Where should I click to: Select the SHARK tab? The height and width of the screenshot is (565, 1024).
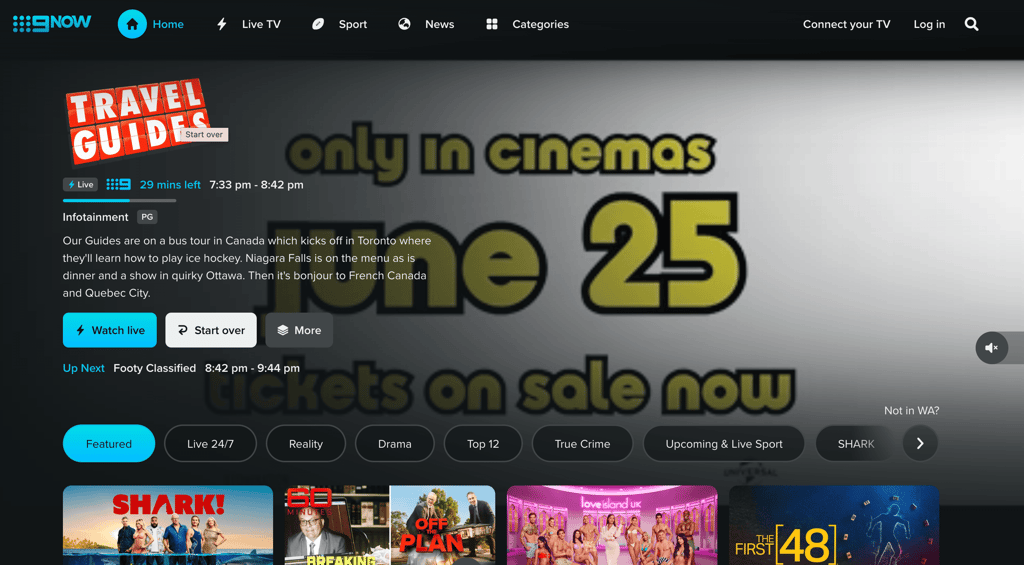tap(856, 444)
